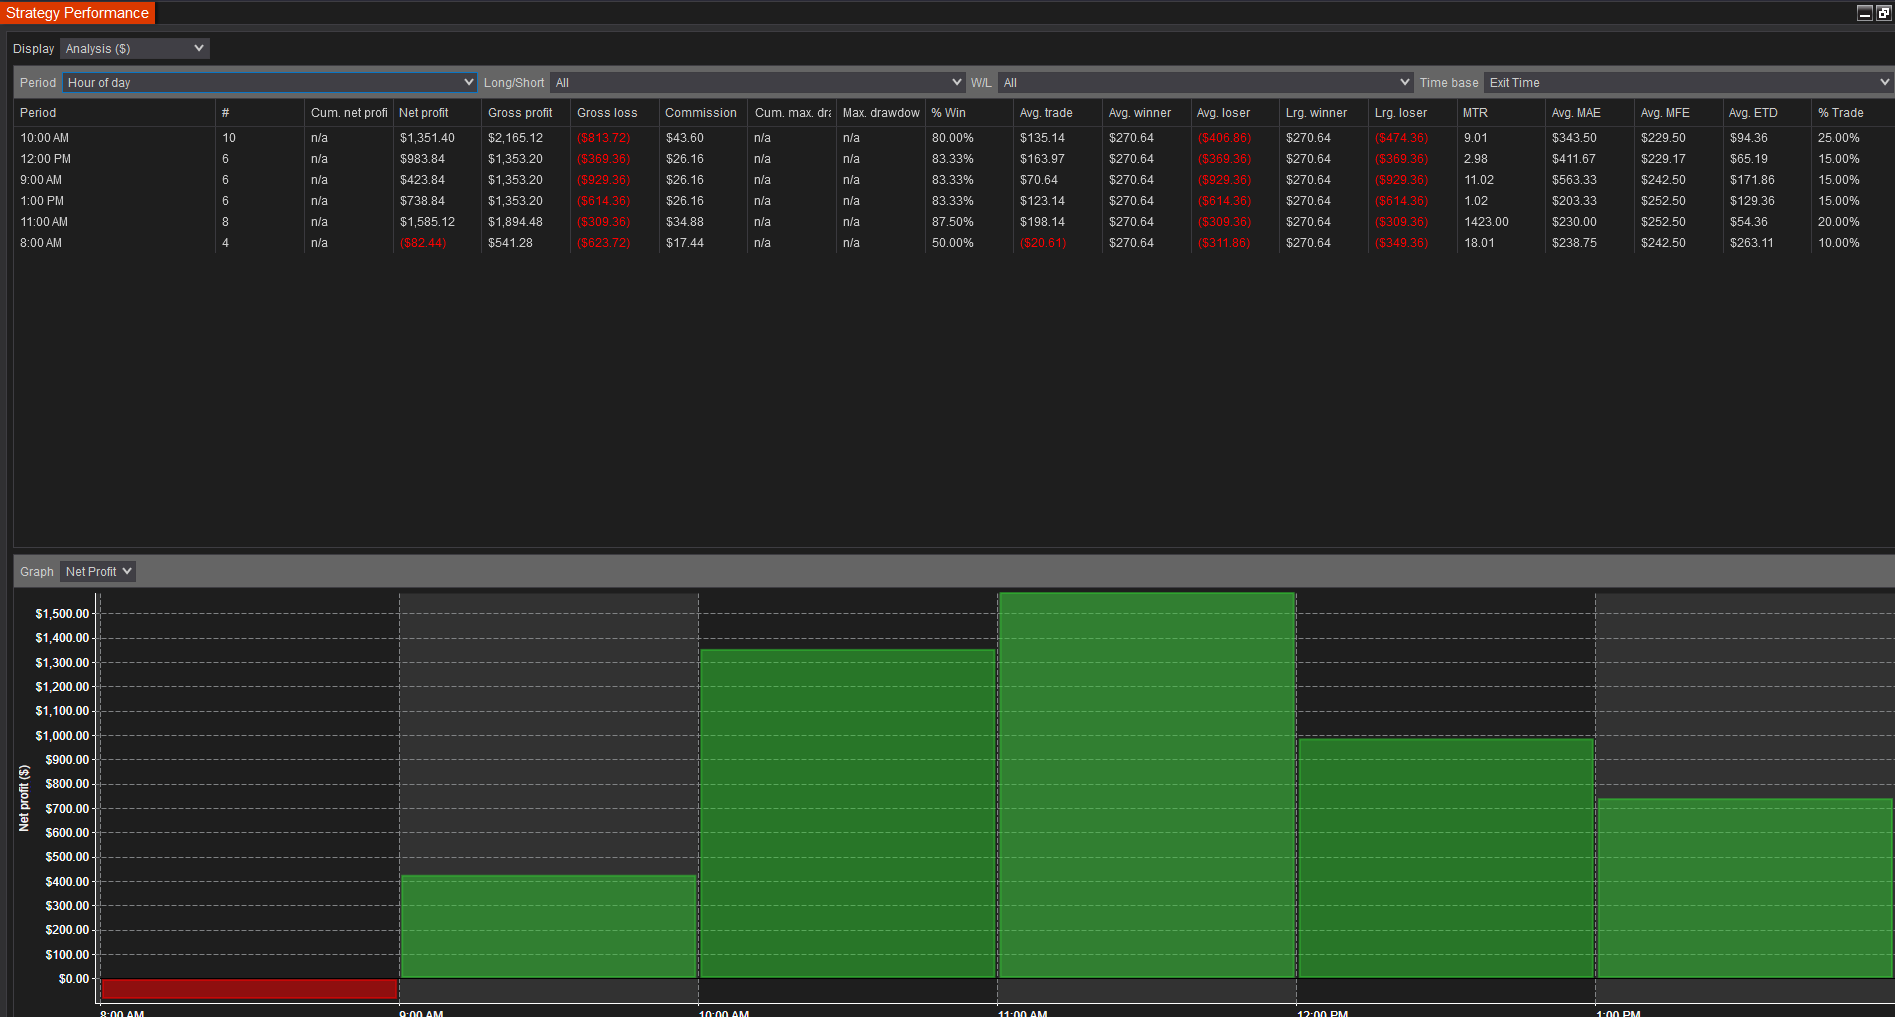The width and height of the screenshot is (1895, 1017).
Task: Sort by Avg. ETD column header
Action: pyautogui.click(x=1765, y=113)
